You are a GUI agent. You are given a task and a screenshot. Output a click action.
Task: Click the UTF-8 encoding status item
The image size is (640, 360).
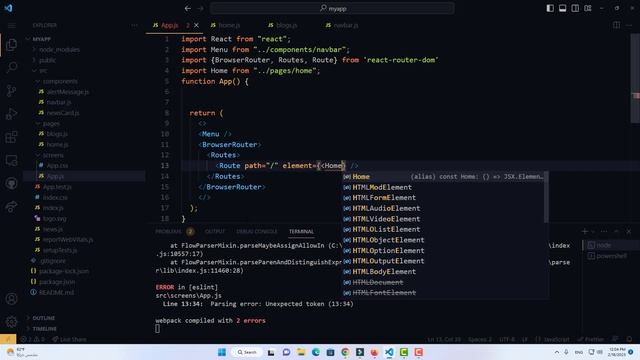point(507,339)
